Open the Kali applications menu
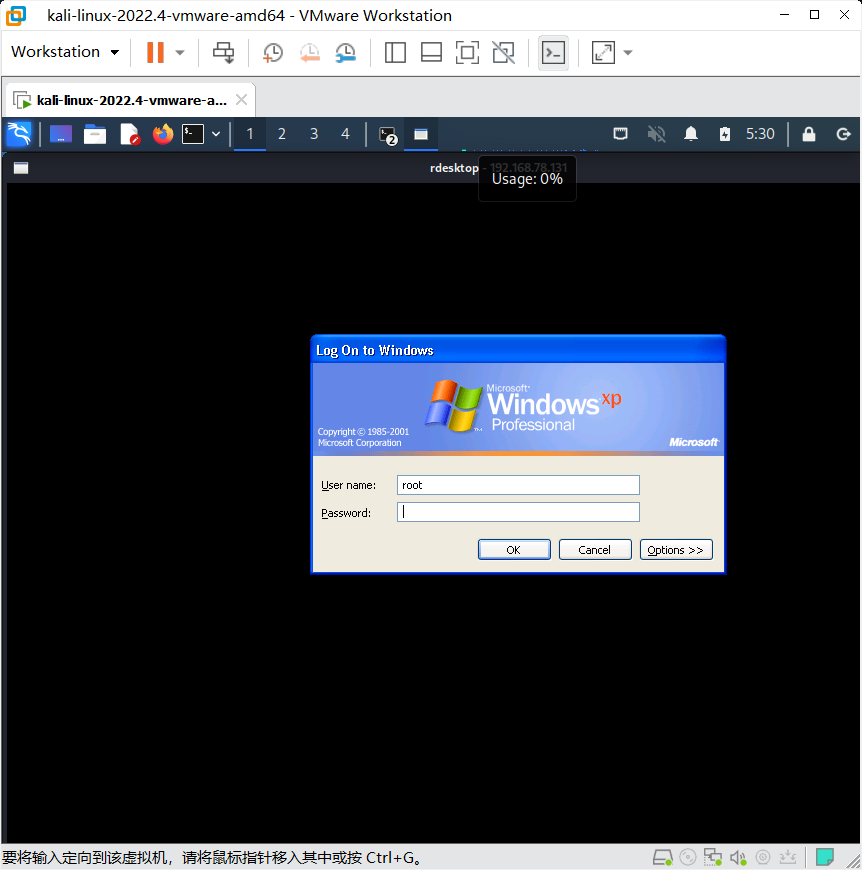 click(19, 134)
